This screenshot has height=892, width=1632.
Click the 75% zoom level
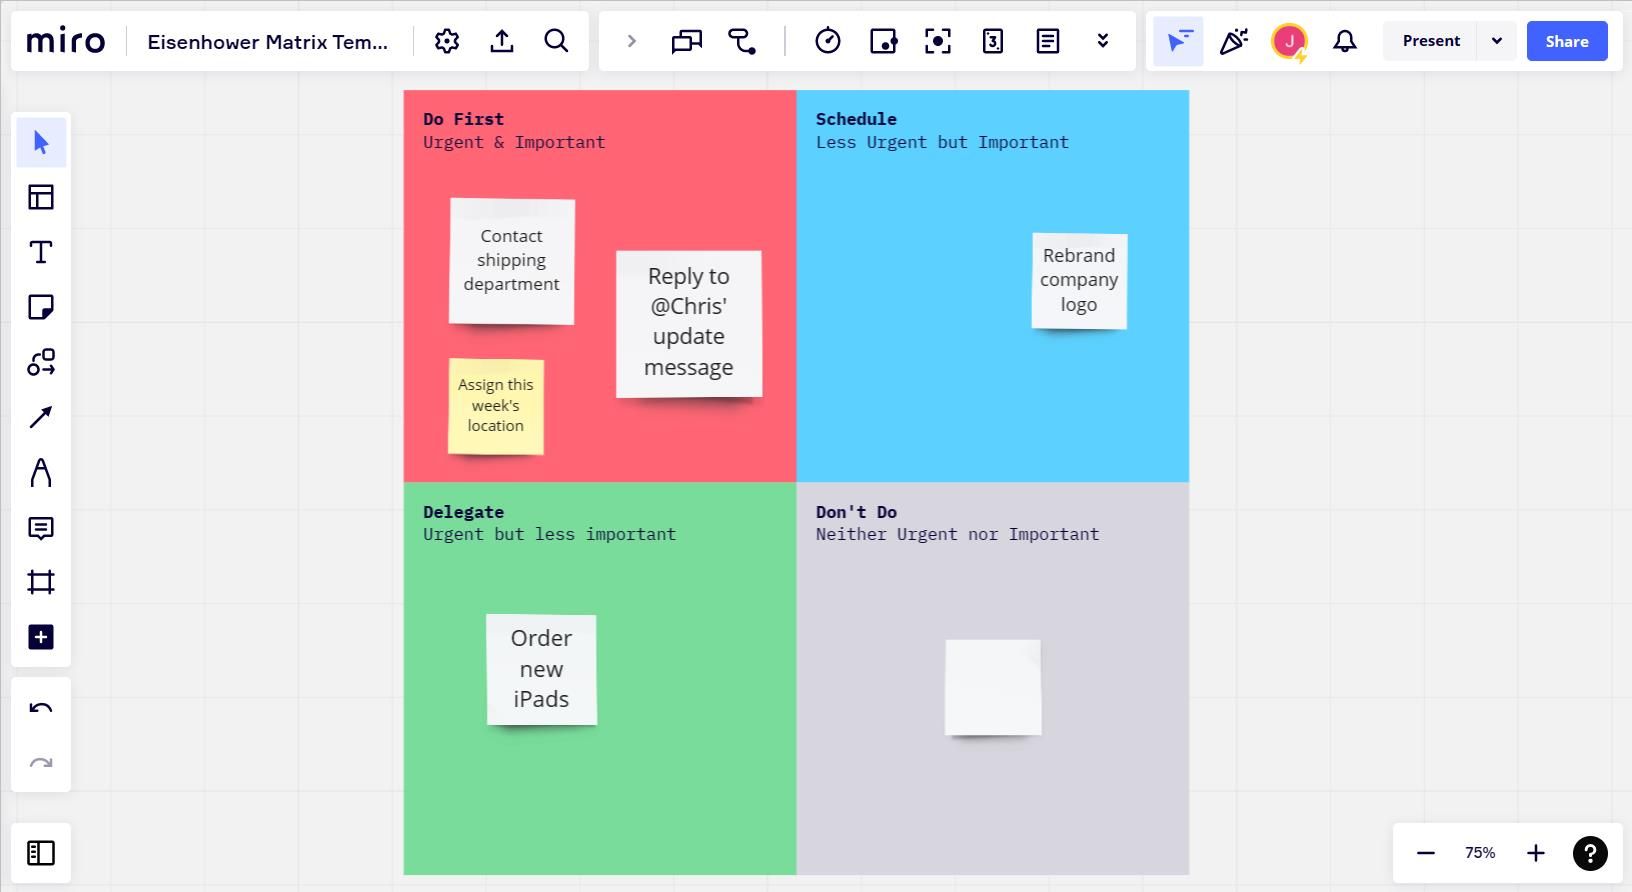1480,853
